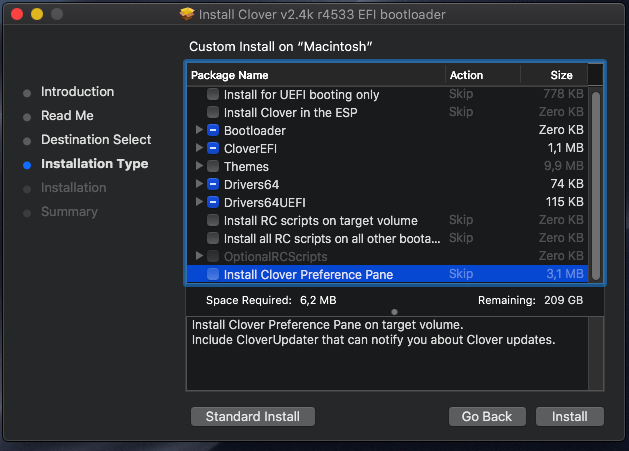Click the Package Name column header
629x451 pixels.
pos(316,75)
